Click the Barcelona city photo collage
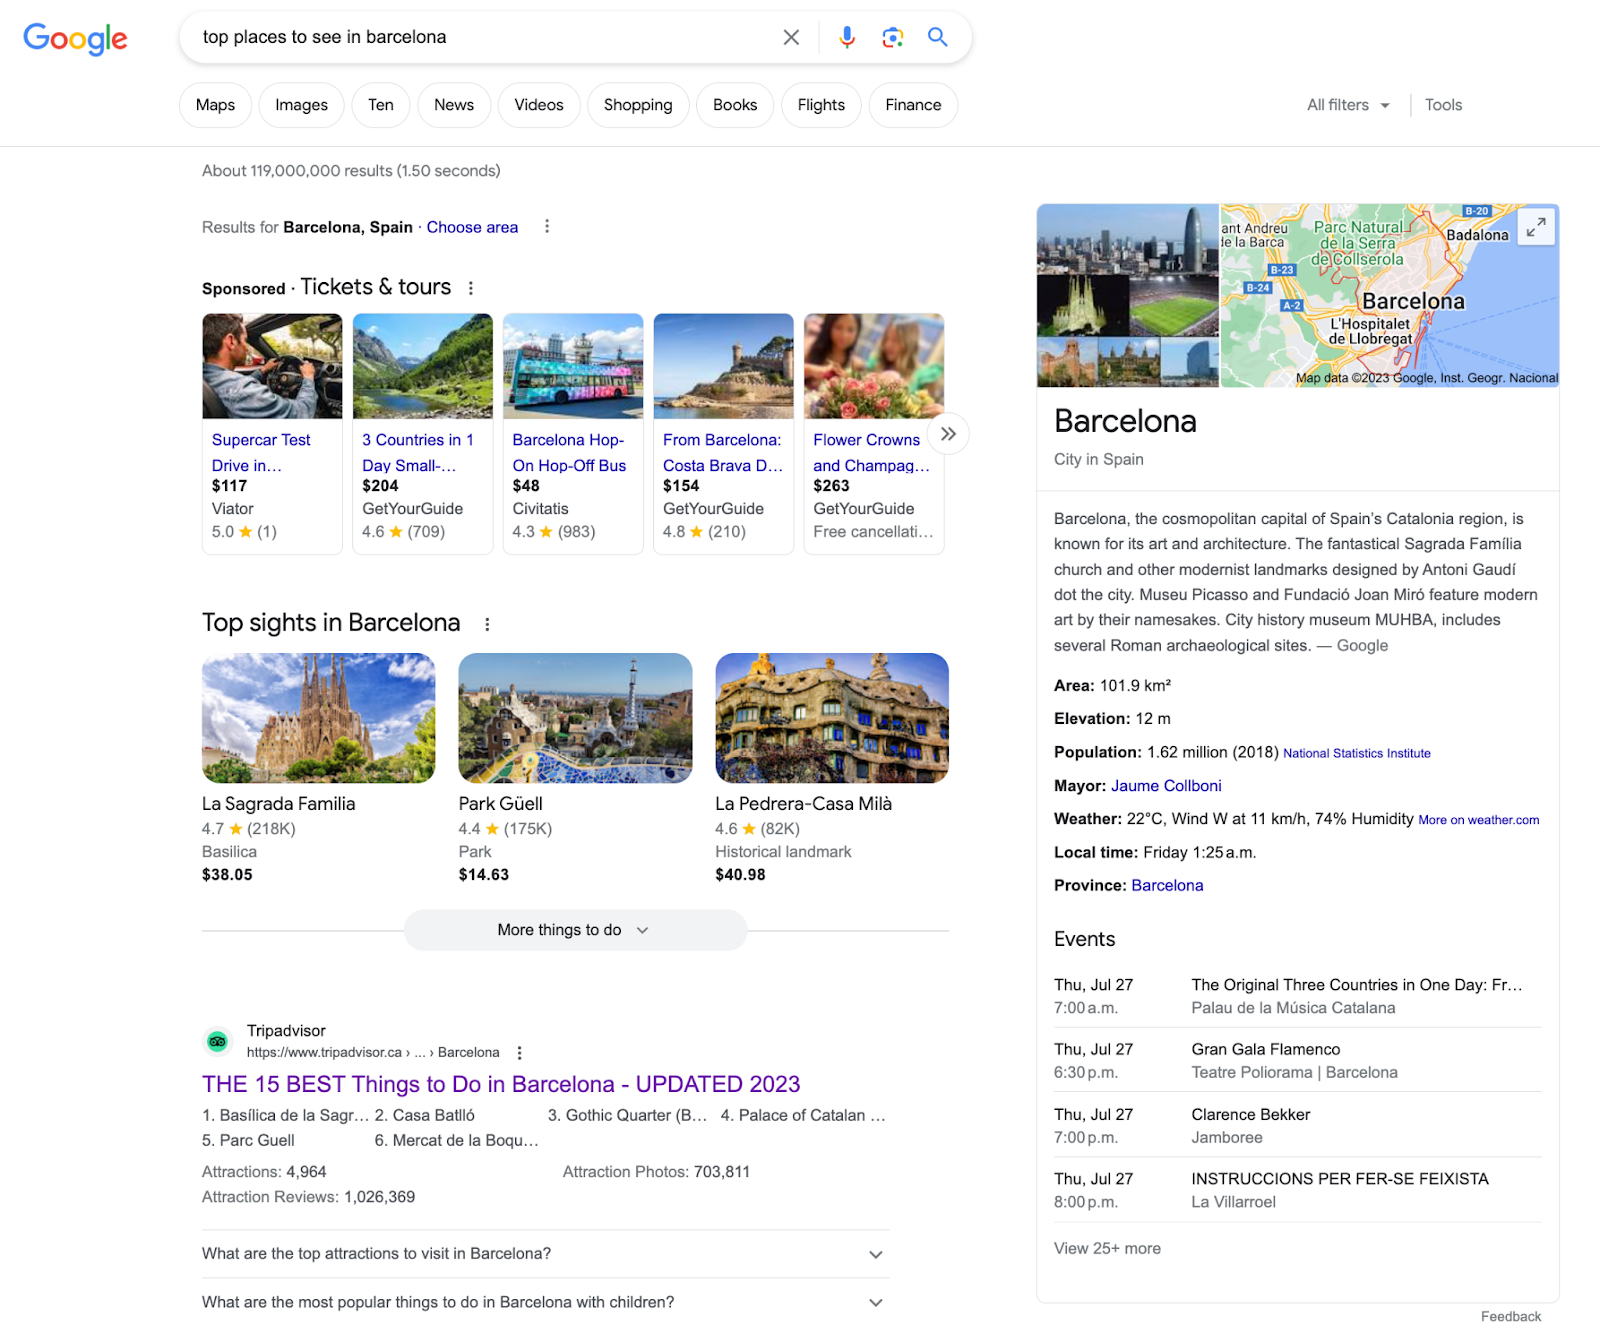1600x1342 pixels. point(1128,296)
